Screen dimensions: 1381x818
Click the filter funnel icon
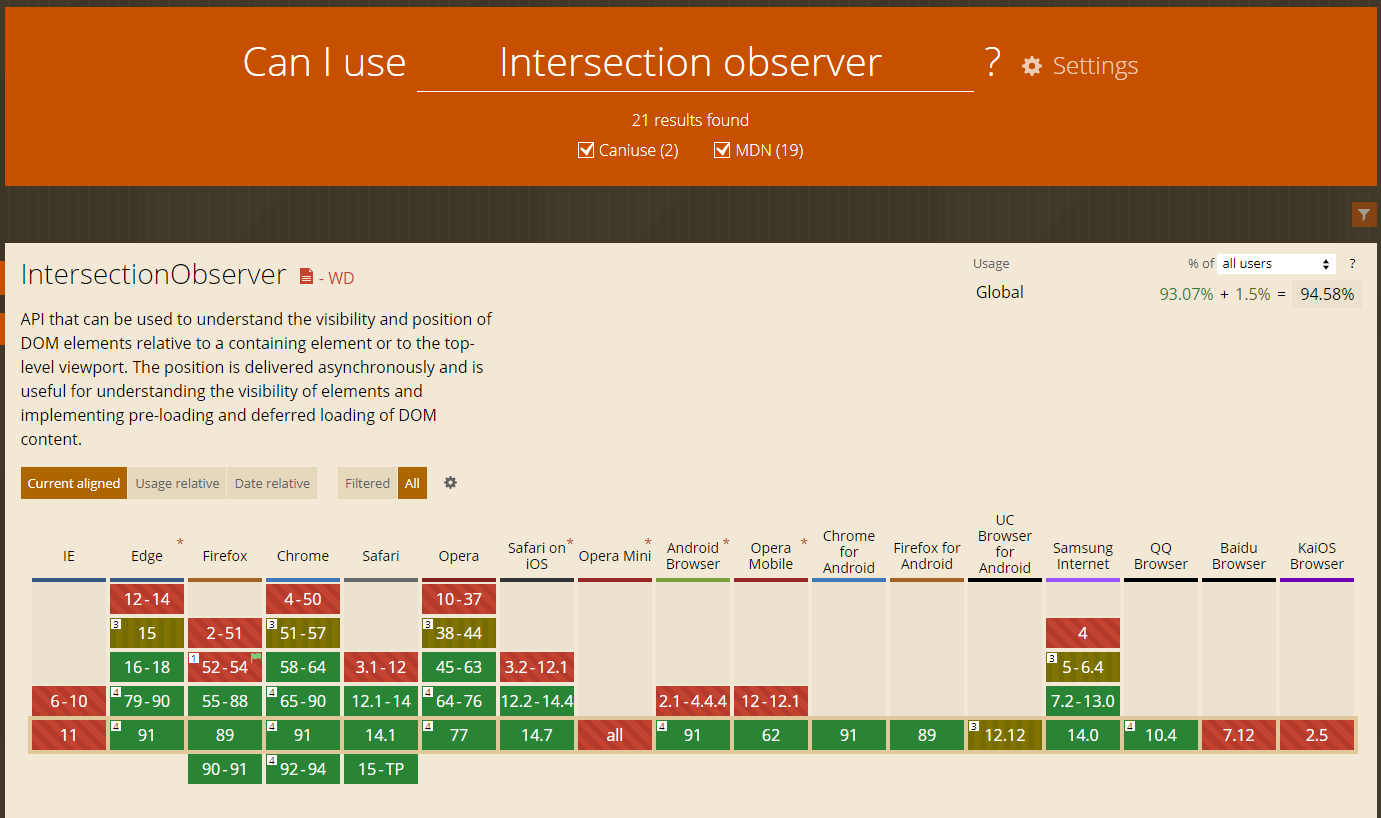coord(1364,214)
